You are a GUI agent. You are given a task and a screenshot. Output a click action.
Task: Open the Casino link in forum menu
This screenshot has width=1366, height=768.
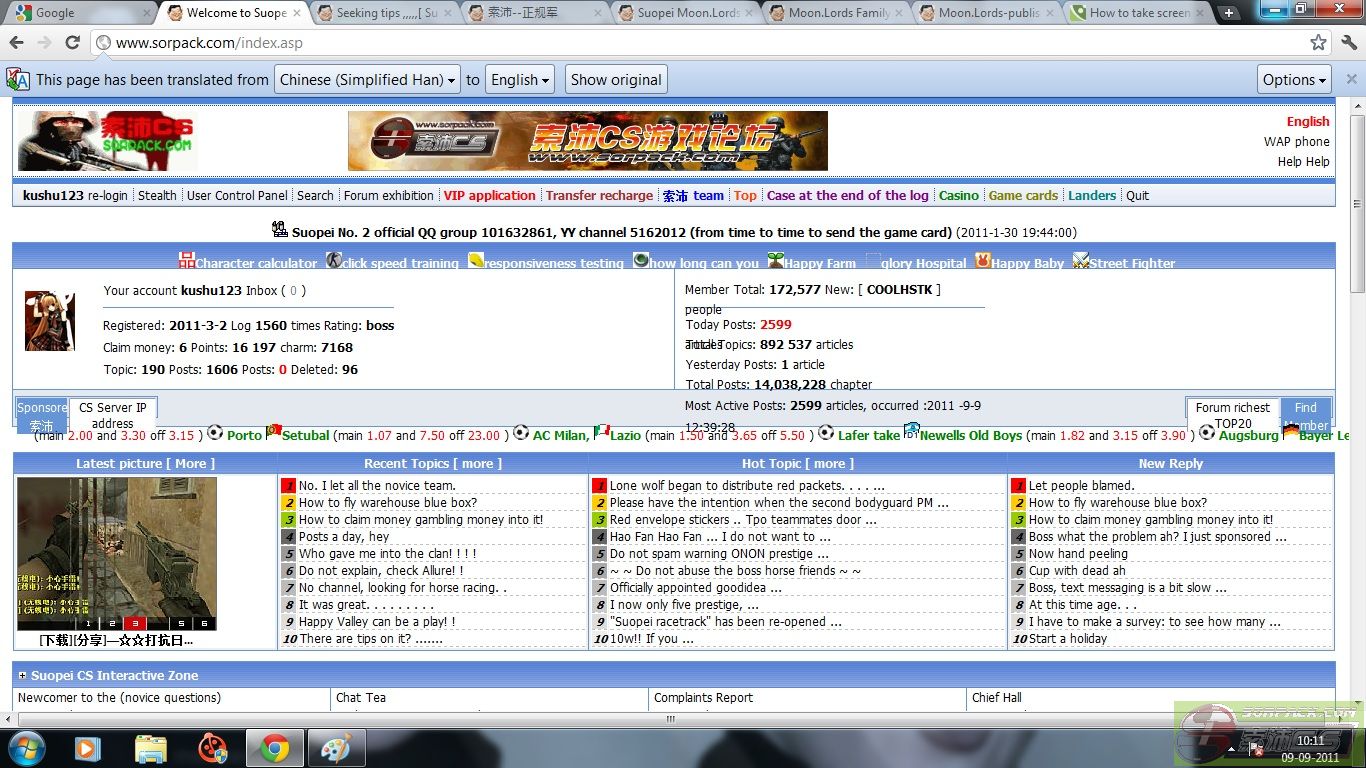(x=958, y=196)
